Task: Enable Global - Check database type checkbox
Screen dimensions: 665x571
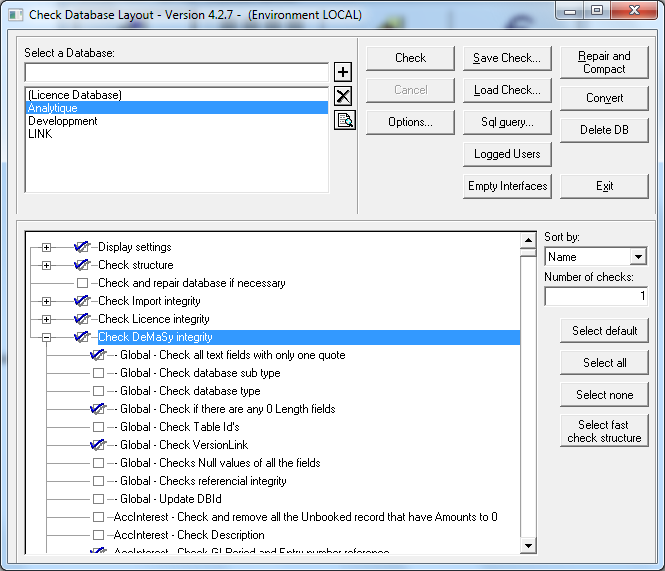Action: click(98, 391)
